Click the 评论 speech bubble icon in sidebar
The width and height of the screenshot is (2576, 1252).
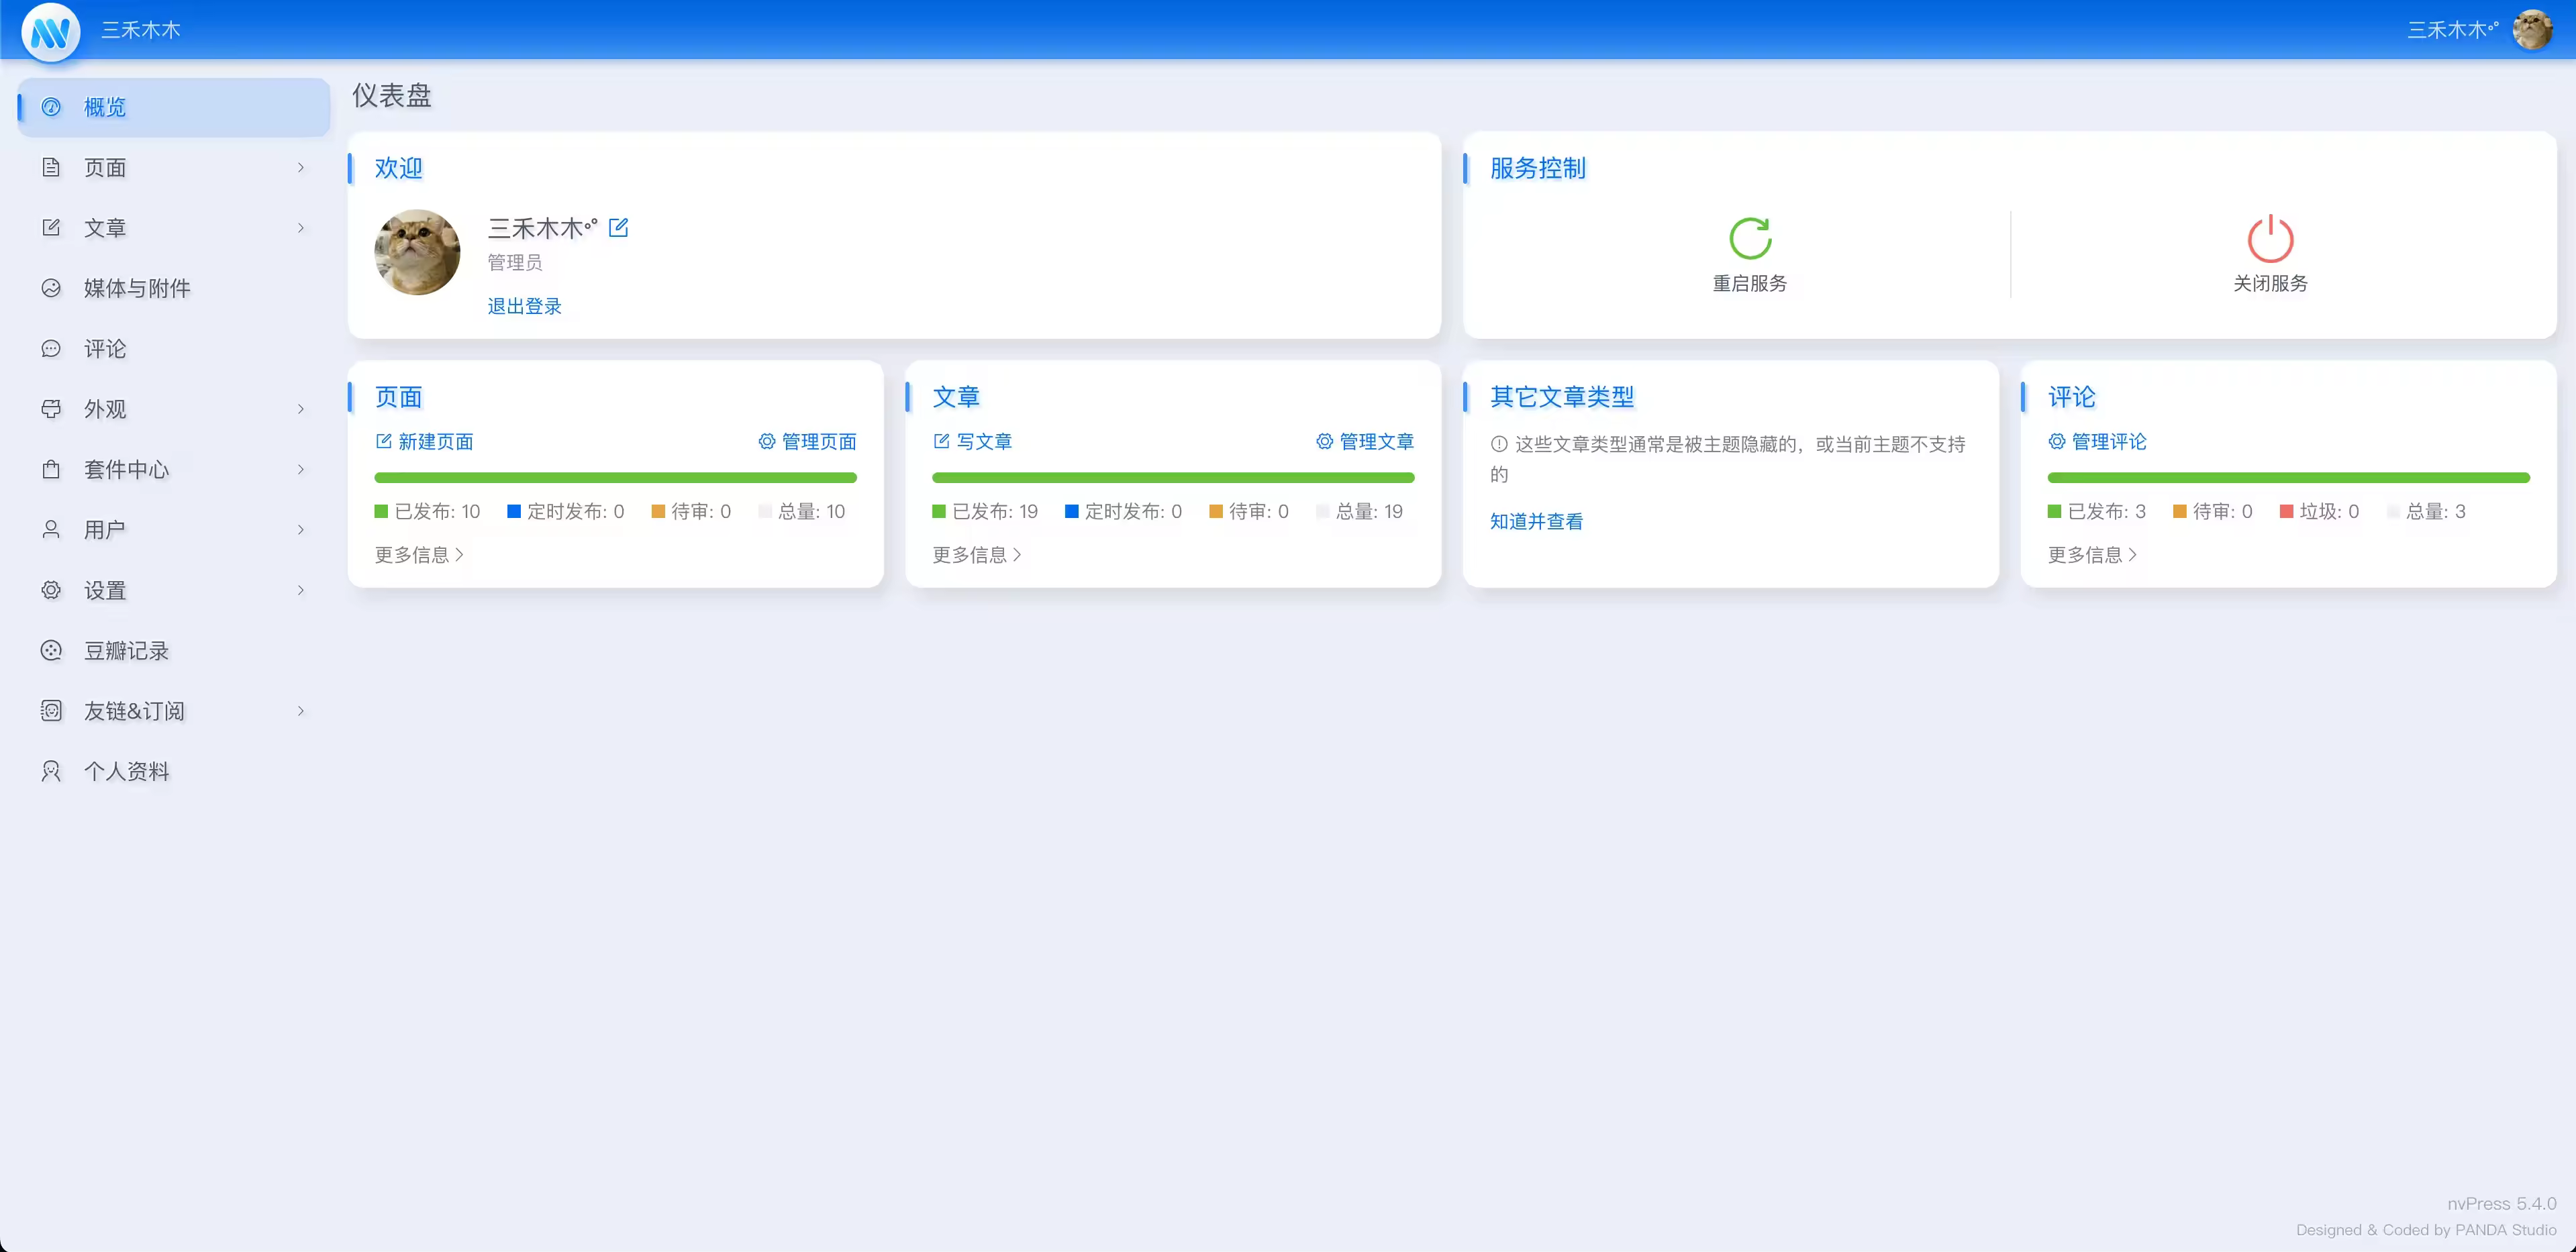[51, 348]
